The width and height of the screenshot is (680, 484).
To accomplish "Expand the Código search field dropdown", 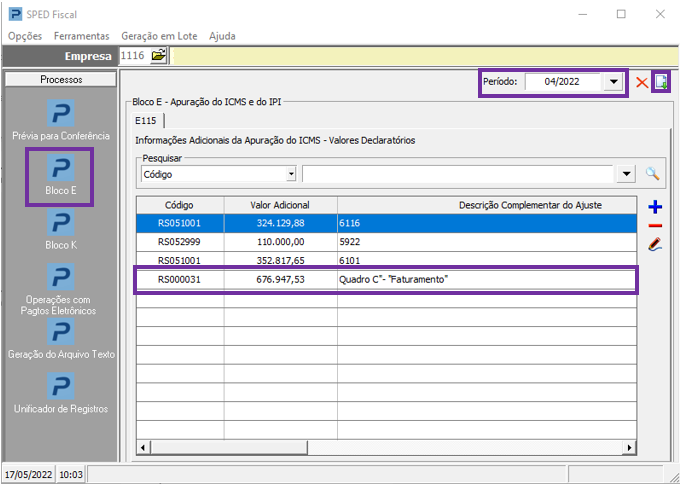I will [x=291, y=174].
